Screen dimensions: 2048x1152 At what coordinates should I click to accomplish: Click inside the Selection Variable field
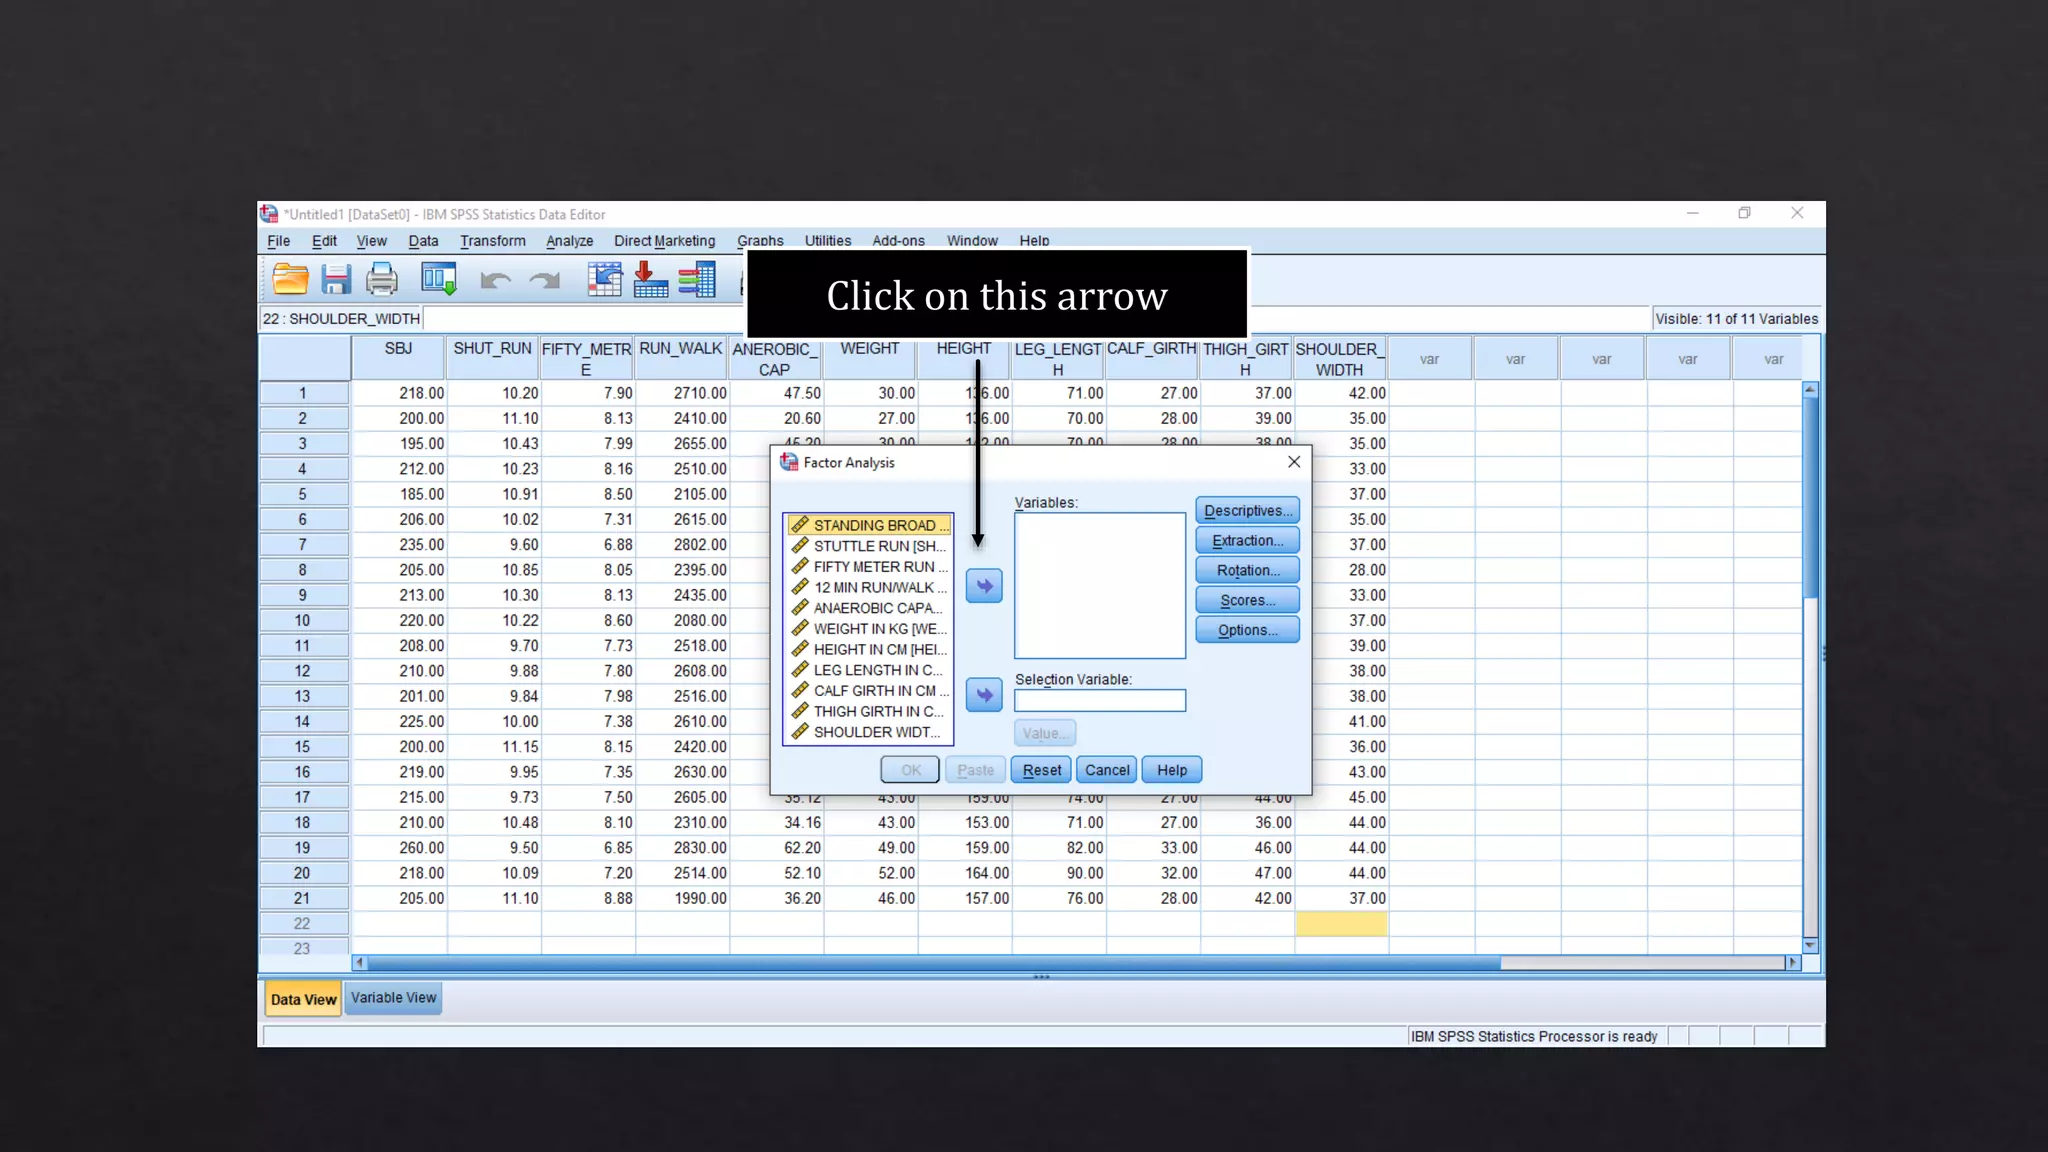[x=1100, y=701]
